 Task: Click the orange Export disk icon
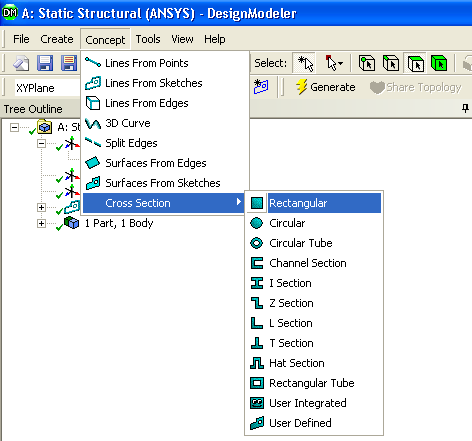pos(69,63)
